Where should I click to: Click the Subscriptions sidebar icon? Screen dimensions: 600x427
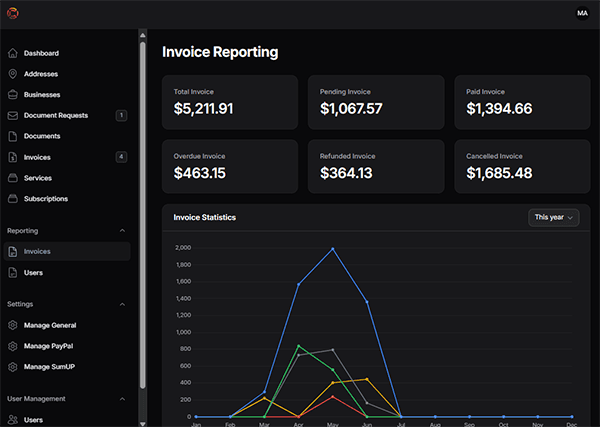pos(12,199)
